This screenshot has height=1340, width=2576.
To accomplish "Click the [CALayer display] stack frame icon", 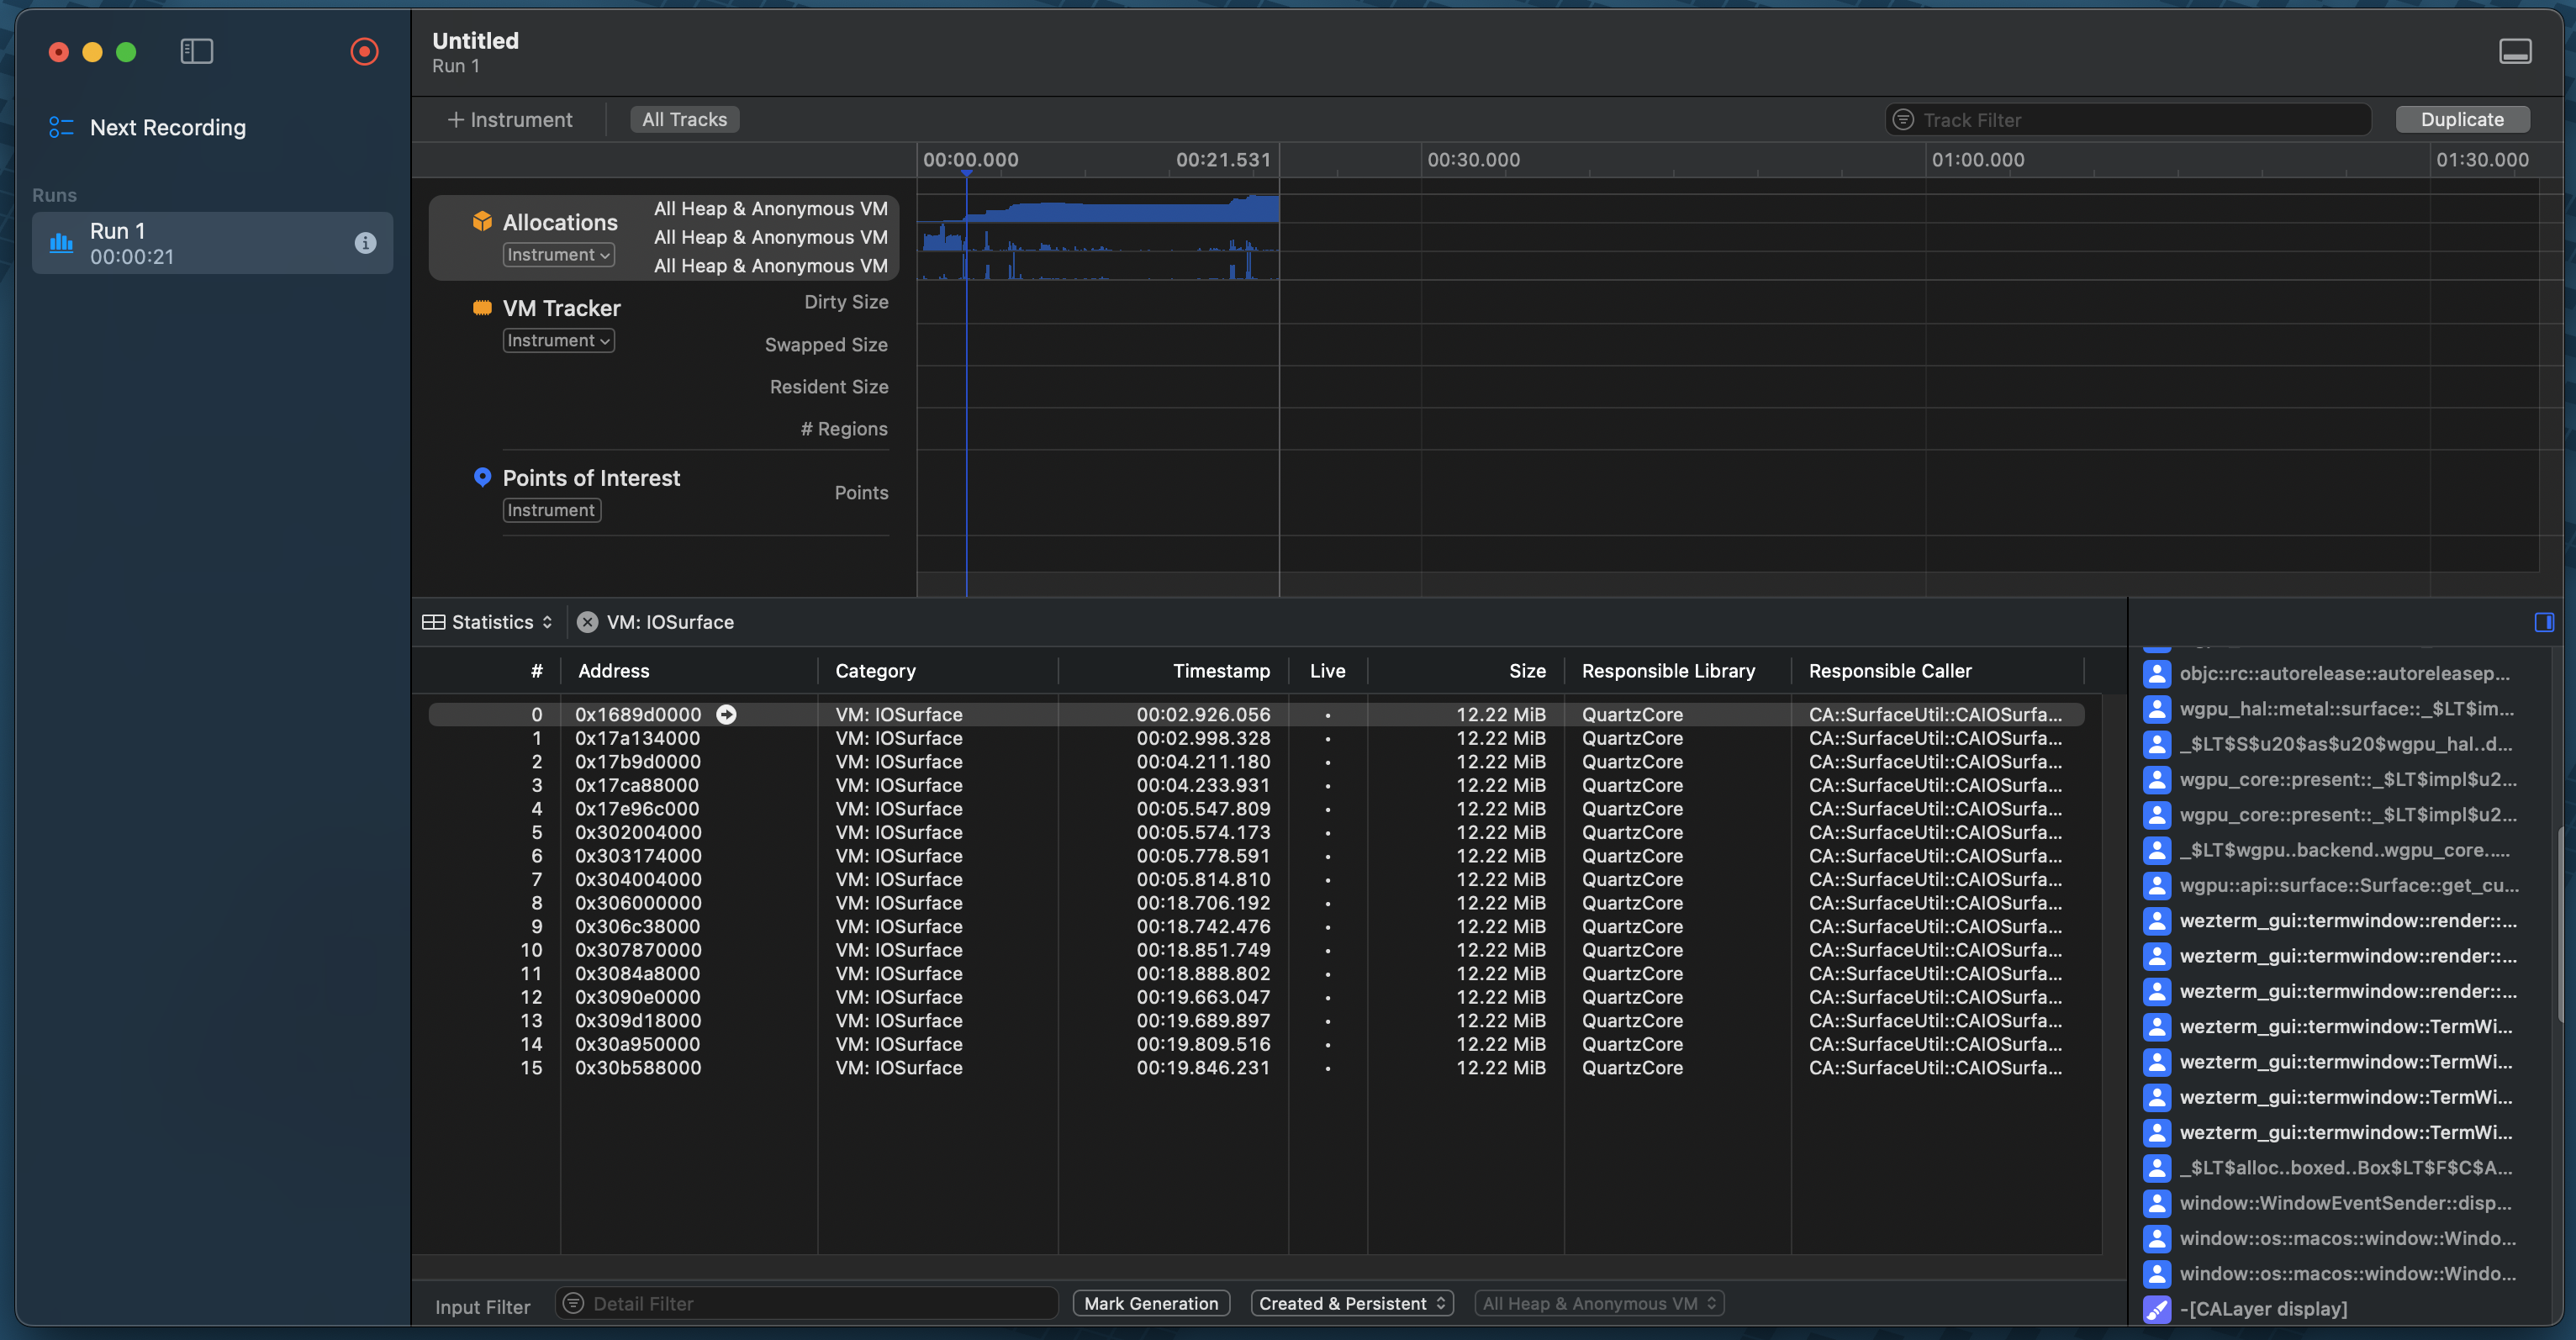I will 2157,1308.
